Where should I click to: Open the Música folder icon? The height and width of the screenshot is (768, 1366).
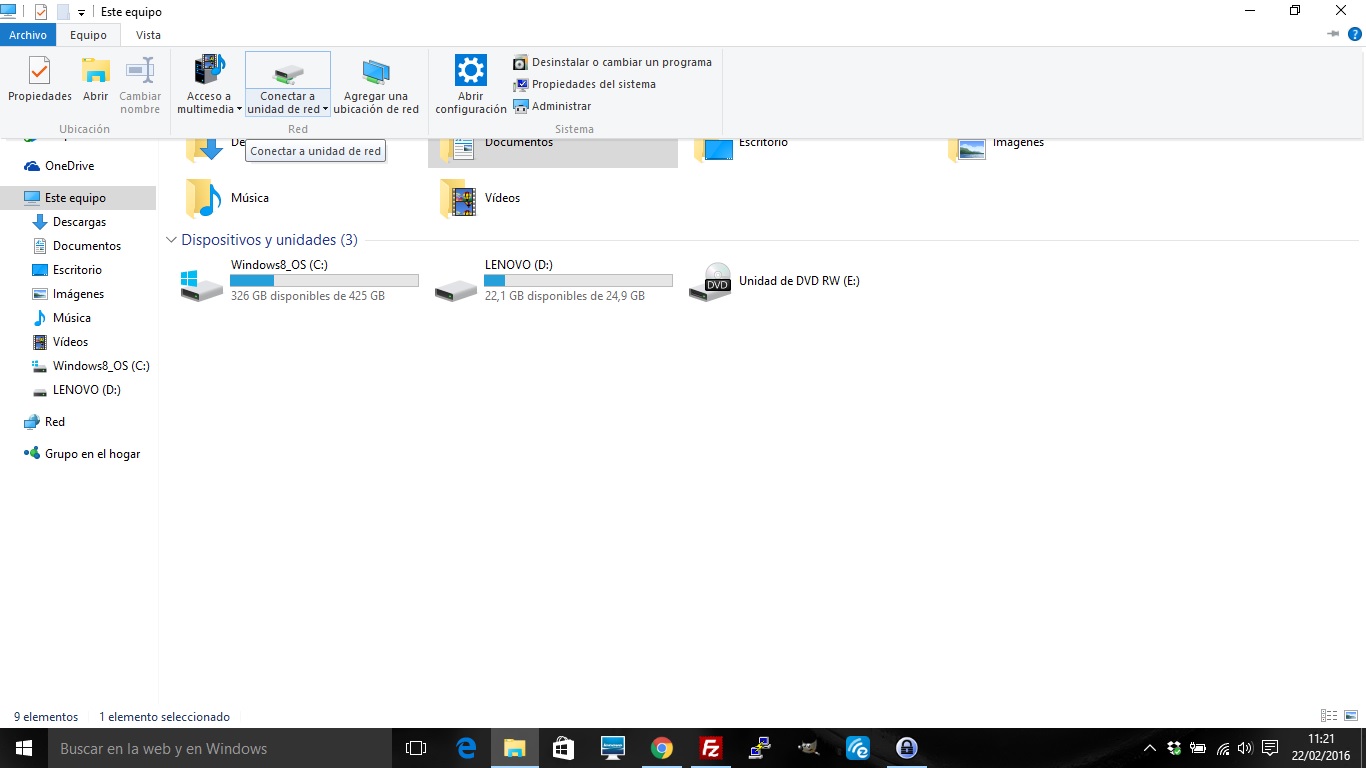tap(203, 198)
